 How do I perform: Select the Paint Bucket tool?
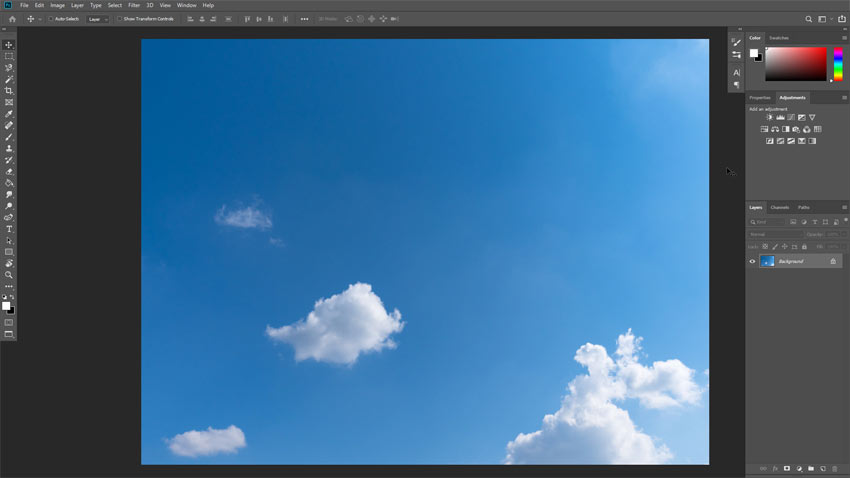click(9, 183)
